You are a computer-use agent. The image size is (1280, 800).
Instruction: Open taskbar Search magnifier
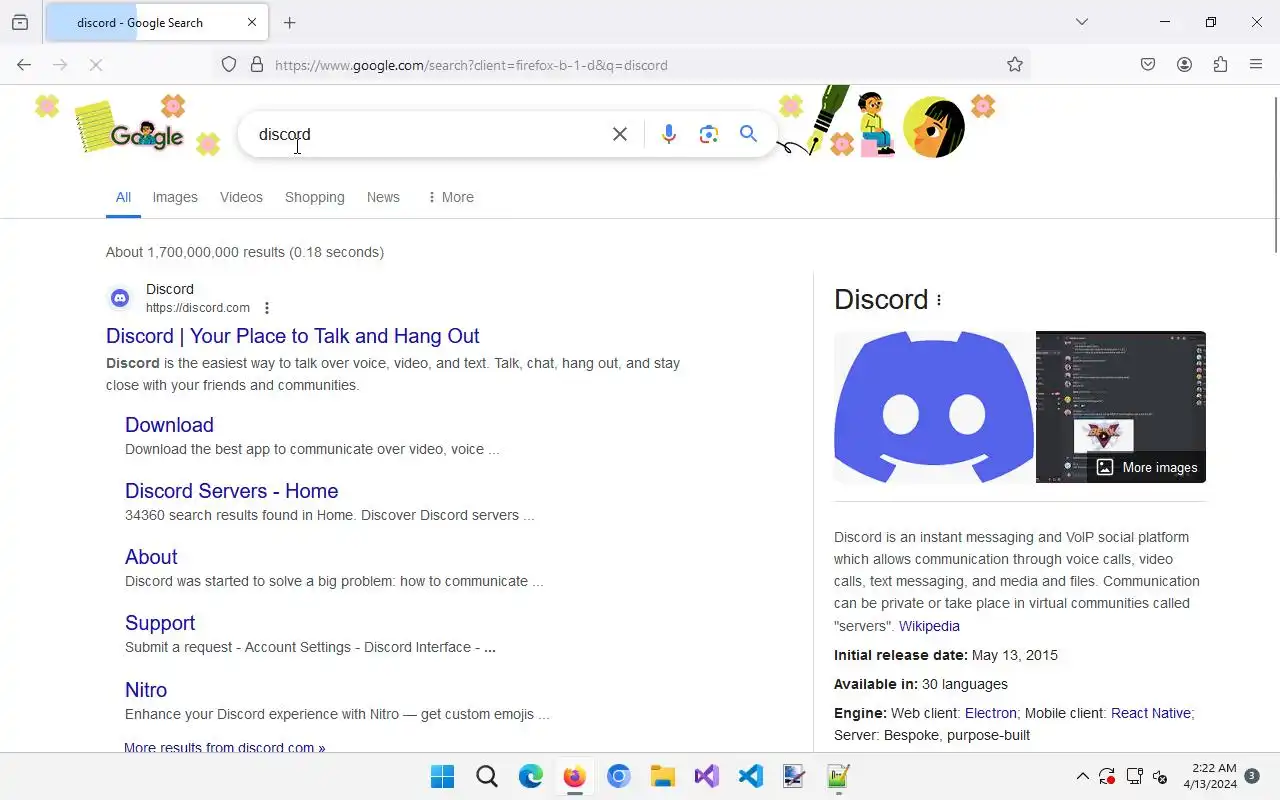click(487, 776)
